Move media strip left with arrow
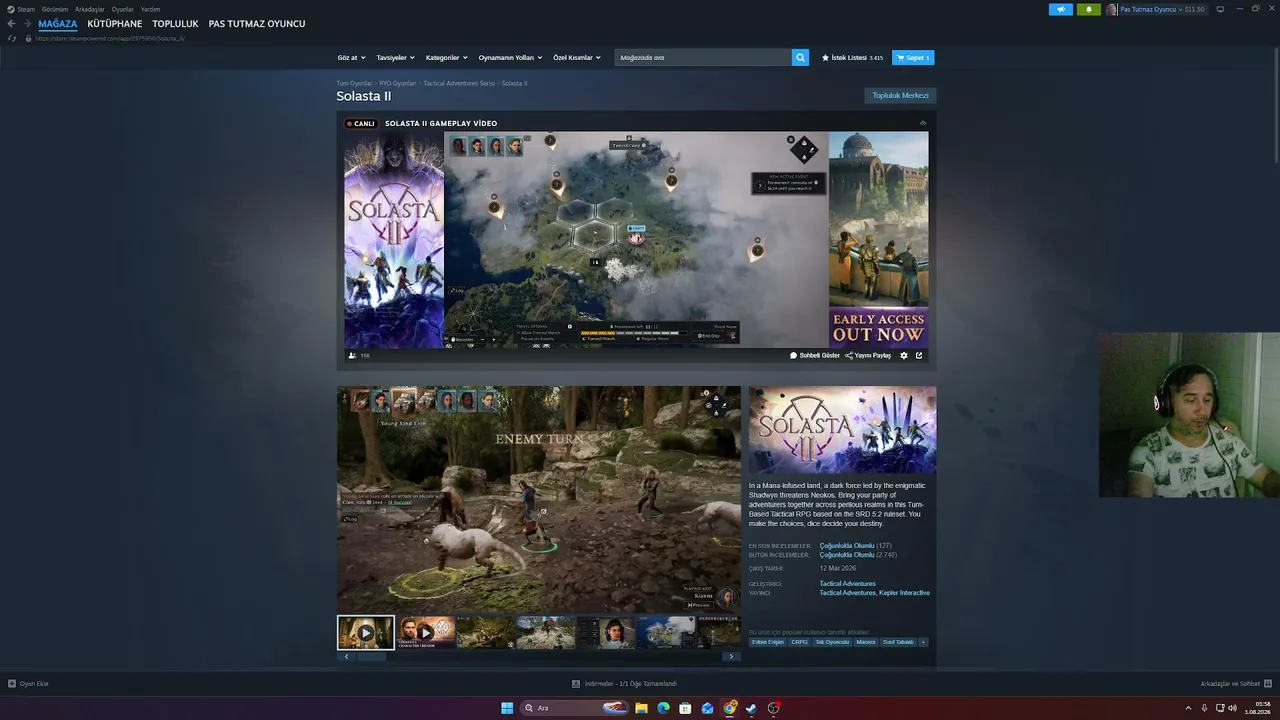Screen dimensions: 1280x720 pos(347,656)
